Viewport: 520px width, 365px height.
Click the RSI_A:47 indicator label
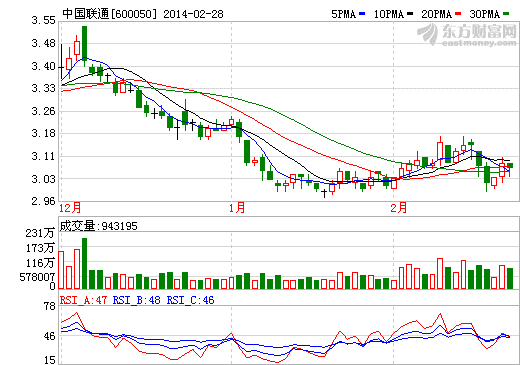coord(83,300)
